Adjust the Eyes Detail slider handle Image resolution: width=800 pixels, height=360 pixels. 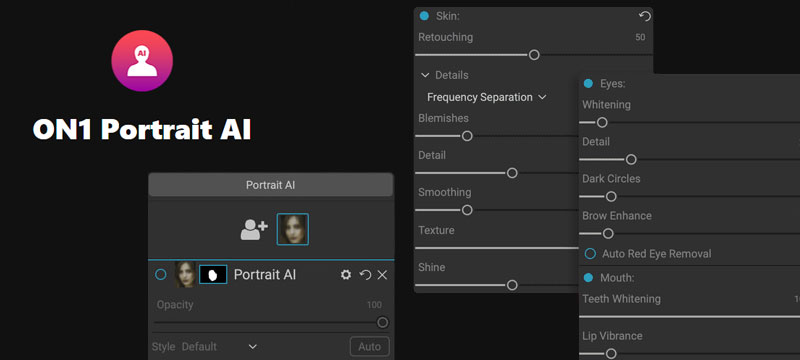pyautogui.click(x=631, y=160)
